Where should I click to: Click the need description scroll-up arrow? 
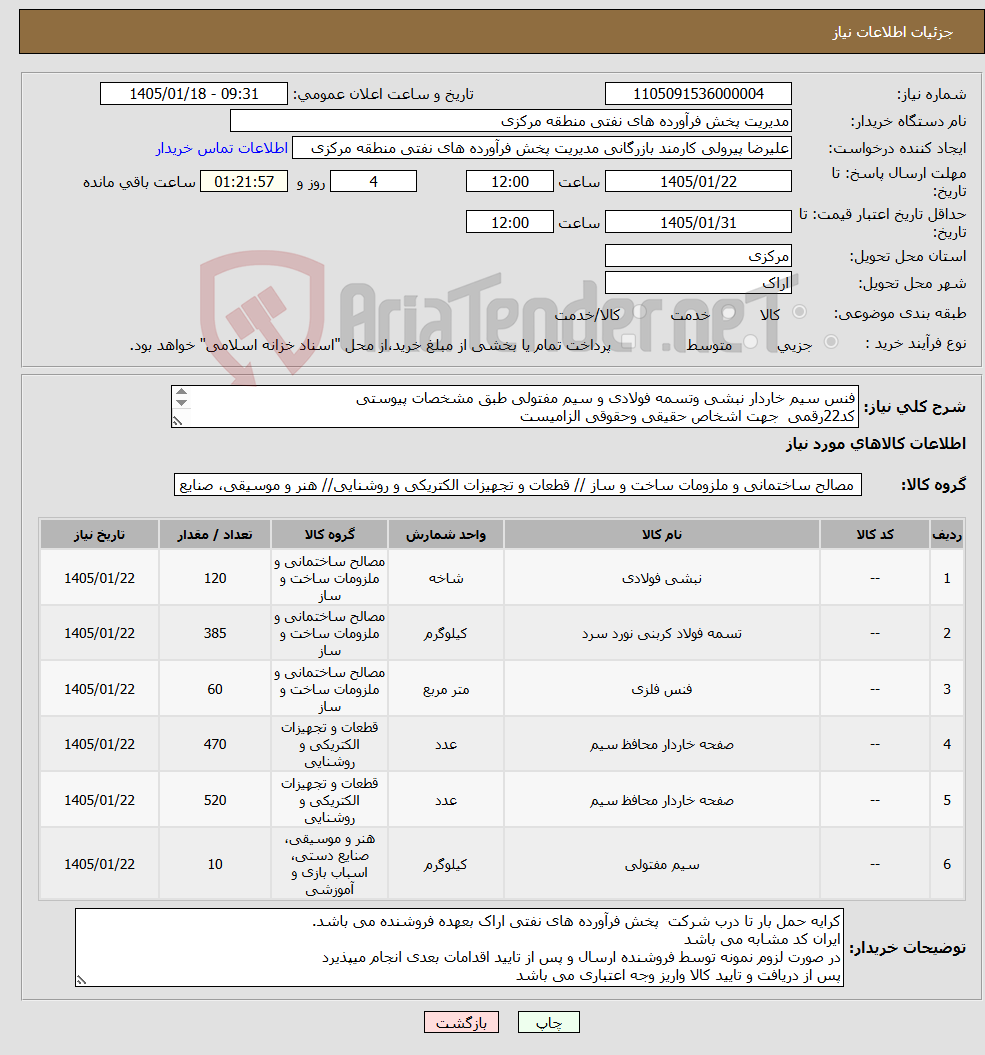tap(181, 392)
